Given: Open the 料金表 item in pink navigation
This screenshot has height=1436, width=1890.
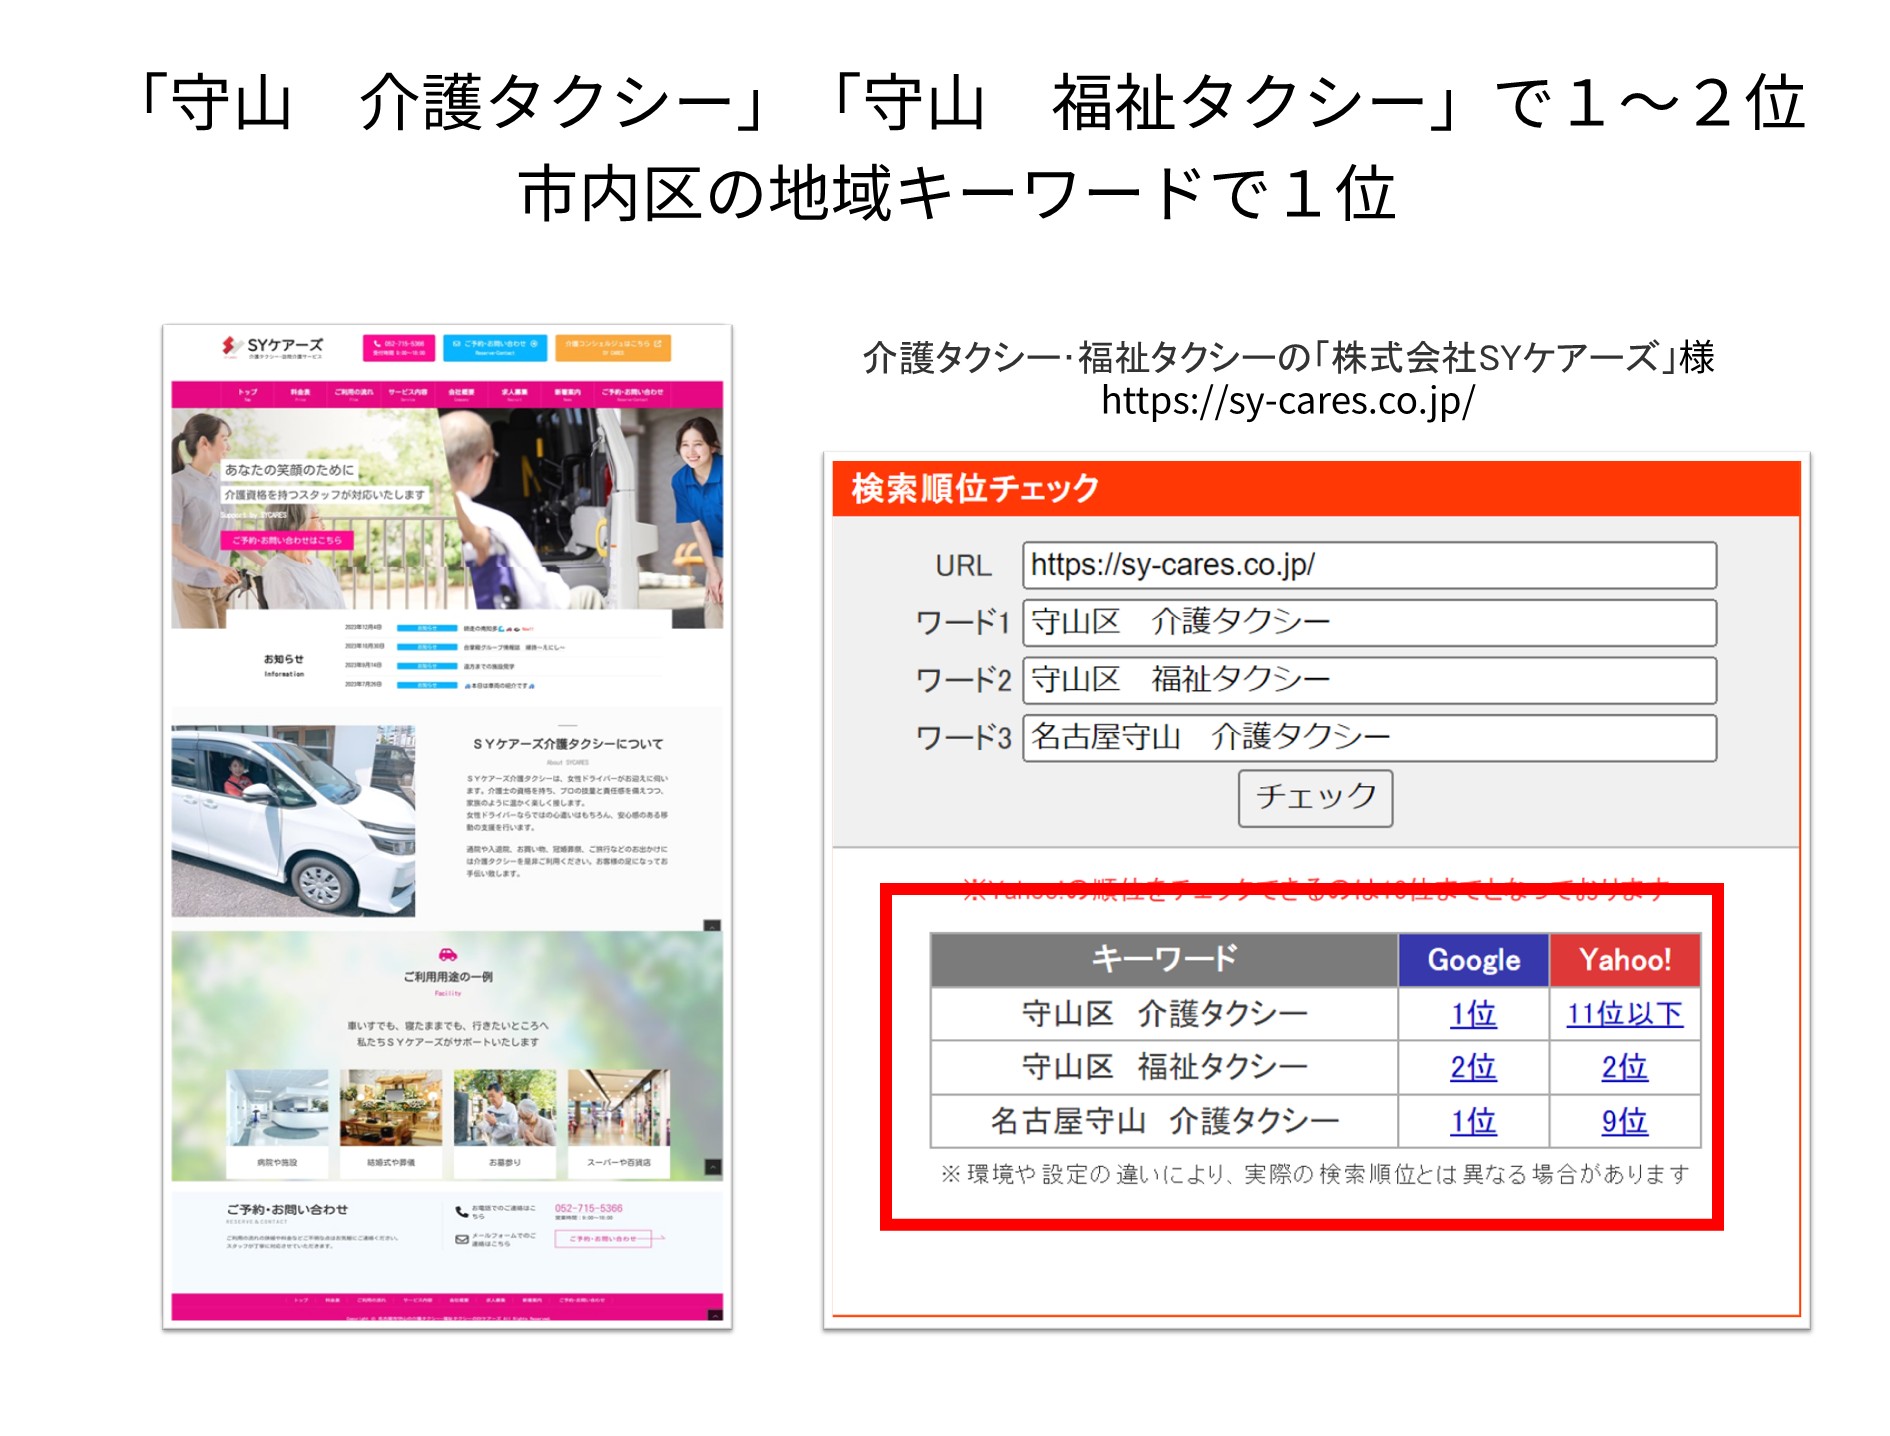Looking at the screenshot, I should [300, 393].
